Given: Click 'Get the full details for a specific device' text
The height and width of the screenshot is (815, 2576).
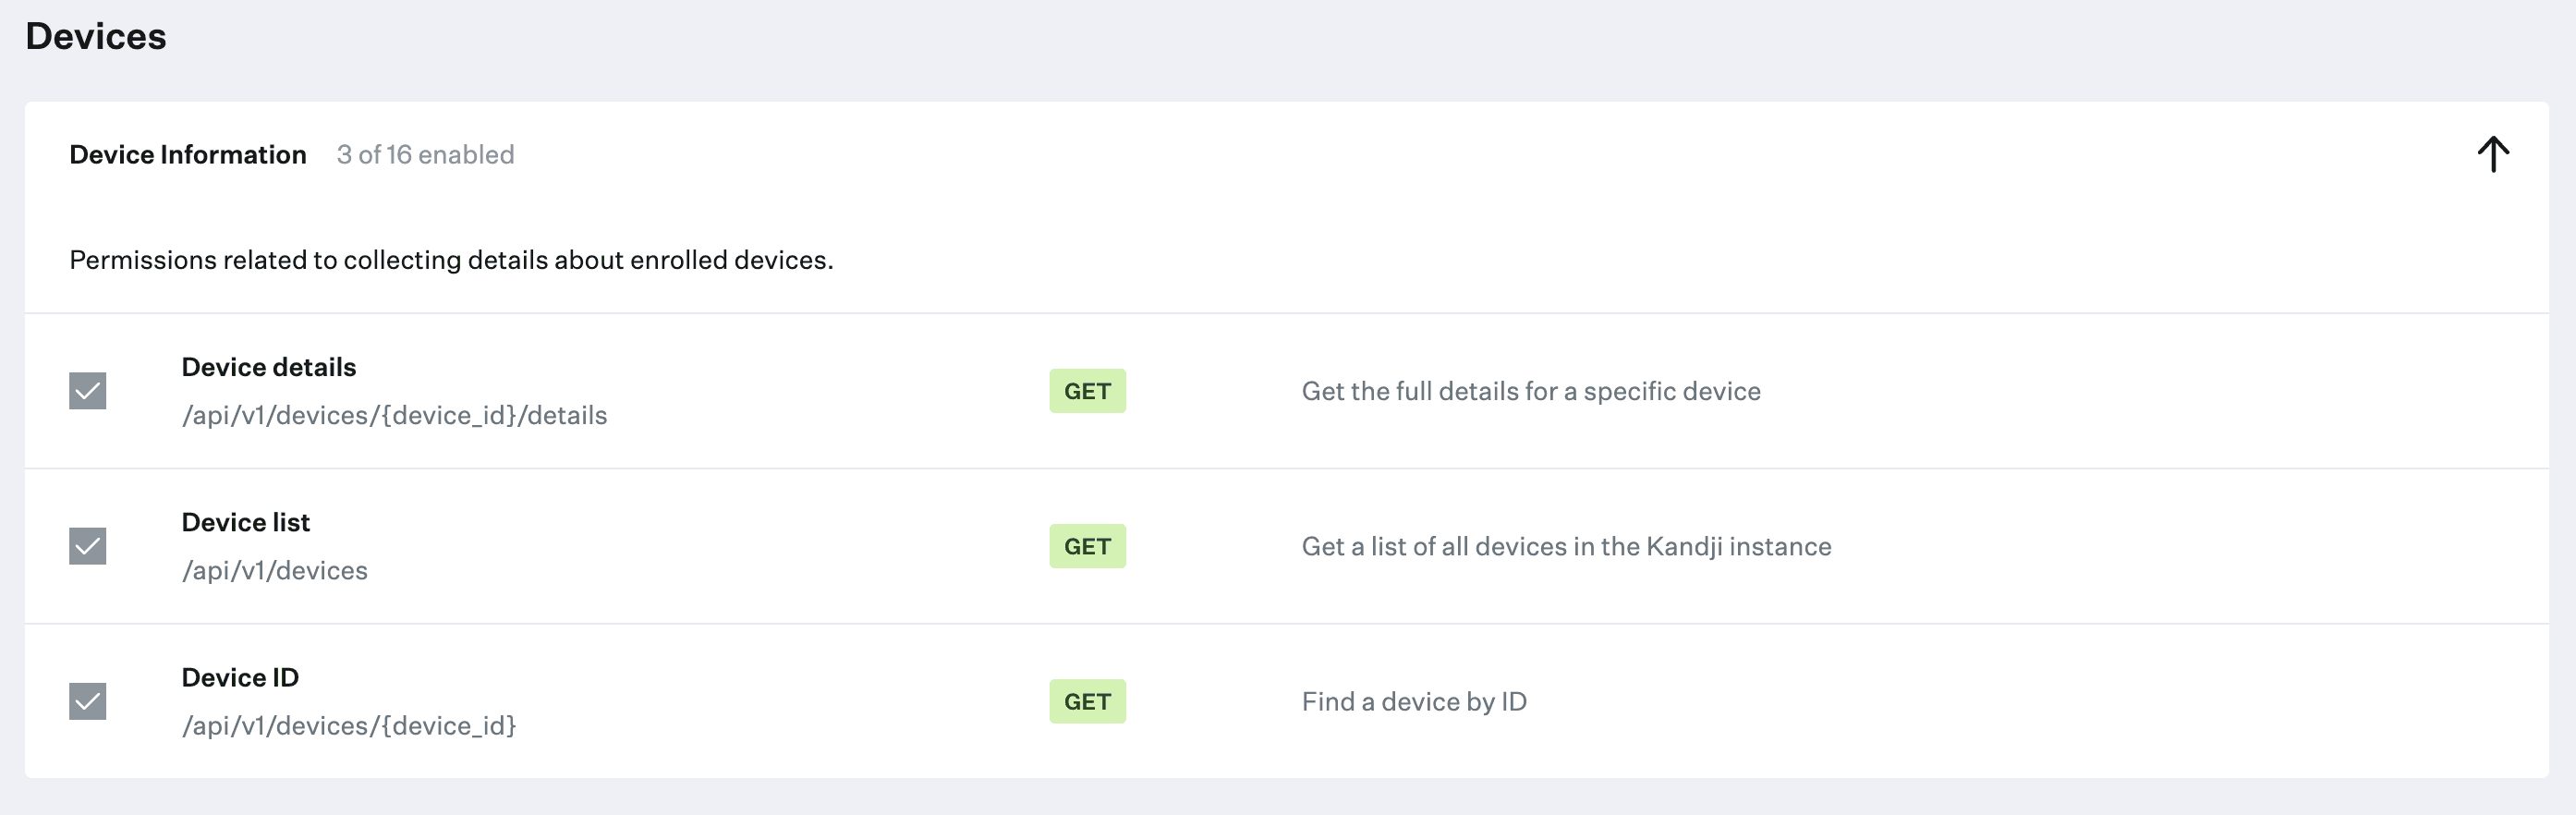Looking at the screenshot, I should pos(1530,391).
